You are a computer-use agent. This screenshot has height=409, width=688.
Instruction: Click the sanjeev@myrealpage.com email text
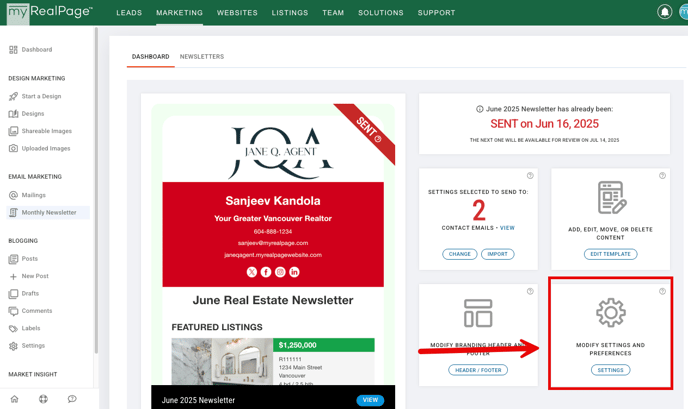(273, 243)
